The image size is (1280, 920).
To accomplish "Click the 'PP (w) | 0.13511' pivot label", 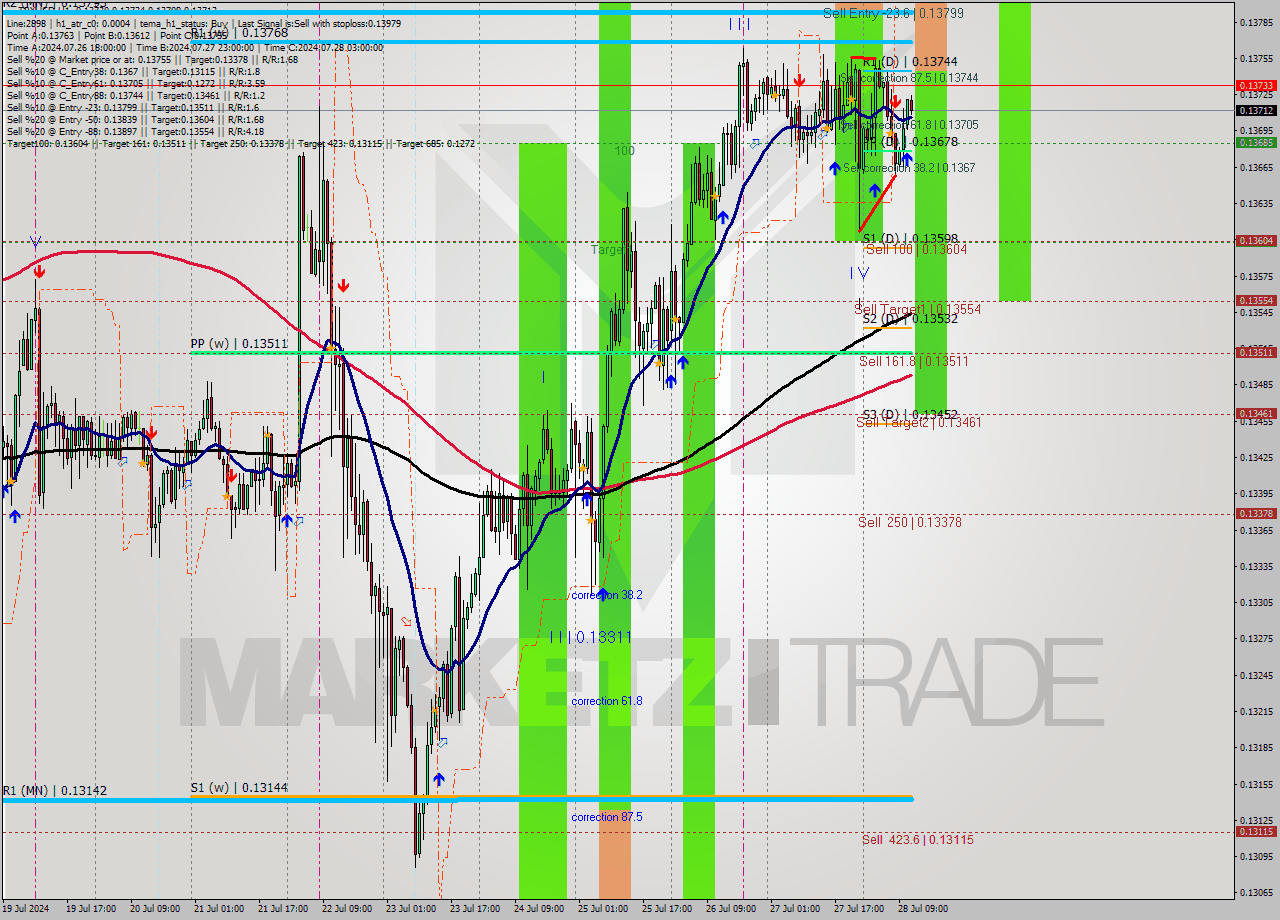I will pos(239,344).
